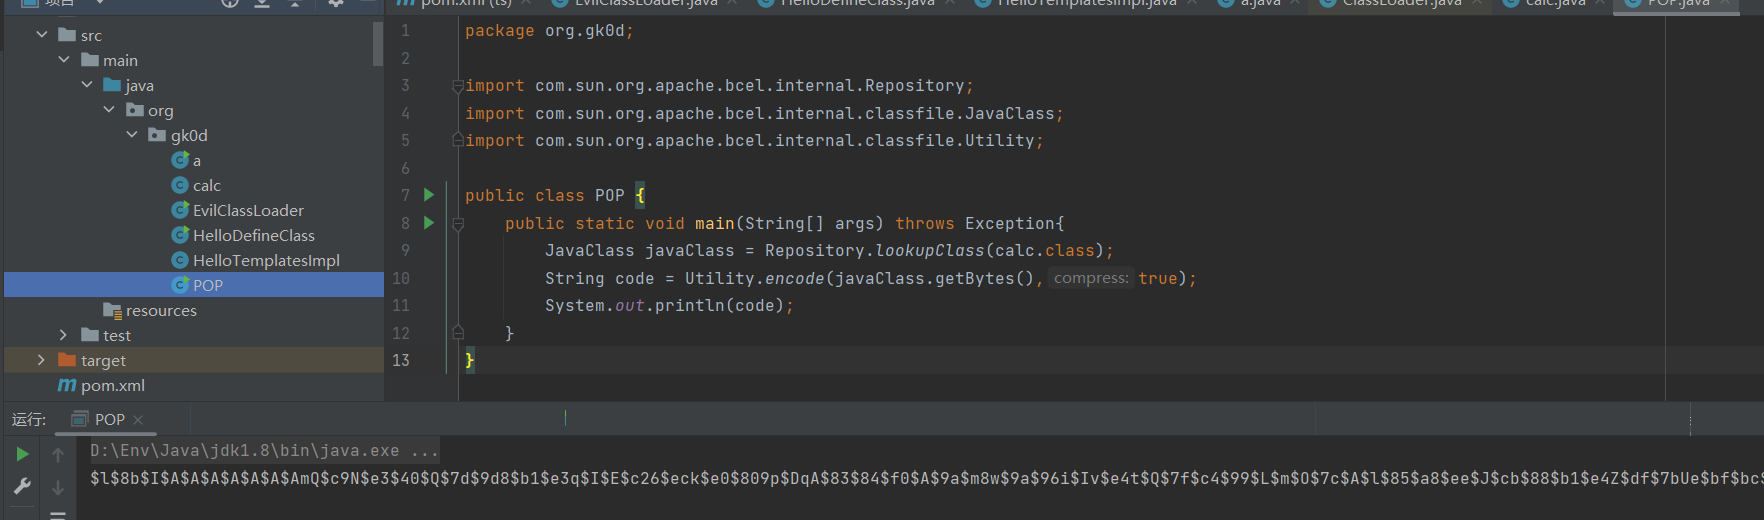The height and width of the screenshot is (520, 1764).
Task: Run class POP from line 7 gutter
Action: tap(429, 195)
